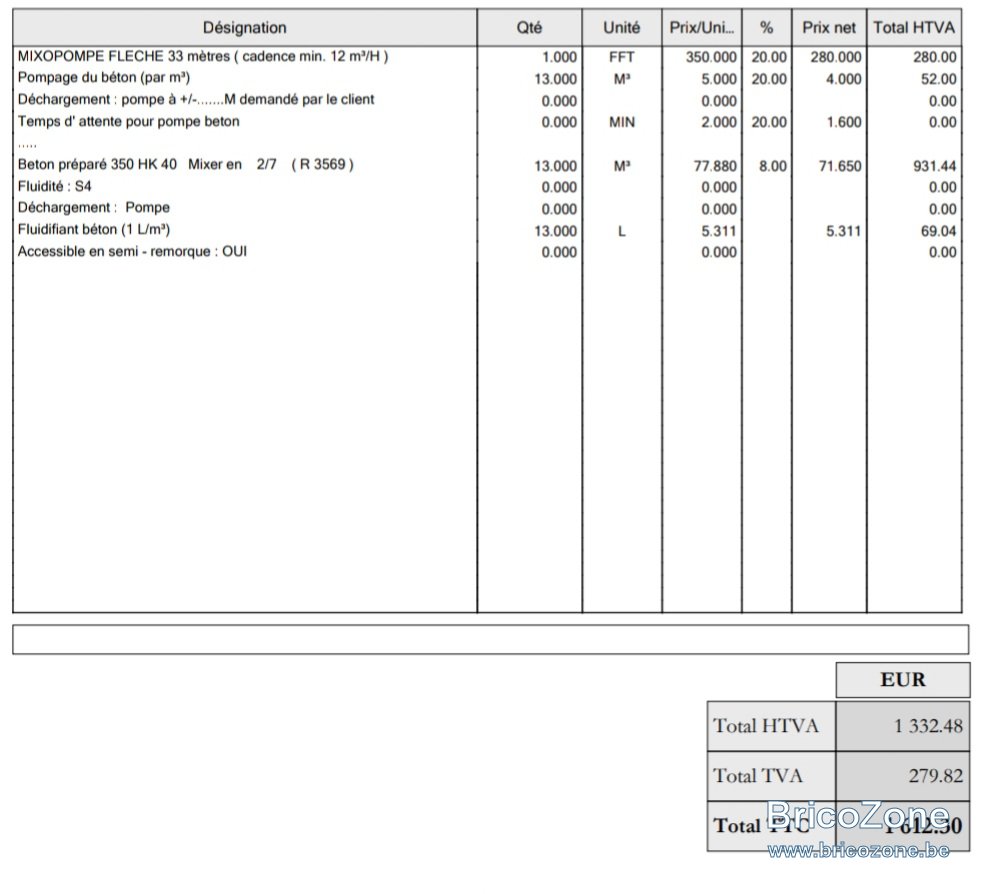Viewport: 1003px width, 894px height.
Task: Select 'Total HTVA' label in the totals box
Action: pos(766,726)
